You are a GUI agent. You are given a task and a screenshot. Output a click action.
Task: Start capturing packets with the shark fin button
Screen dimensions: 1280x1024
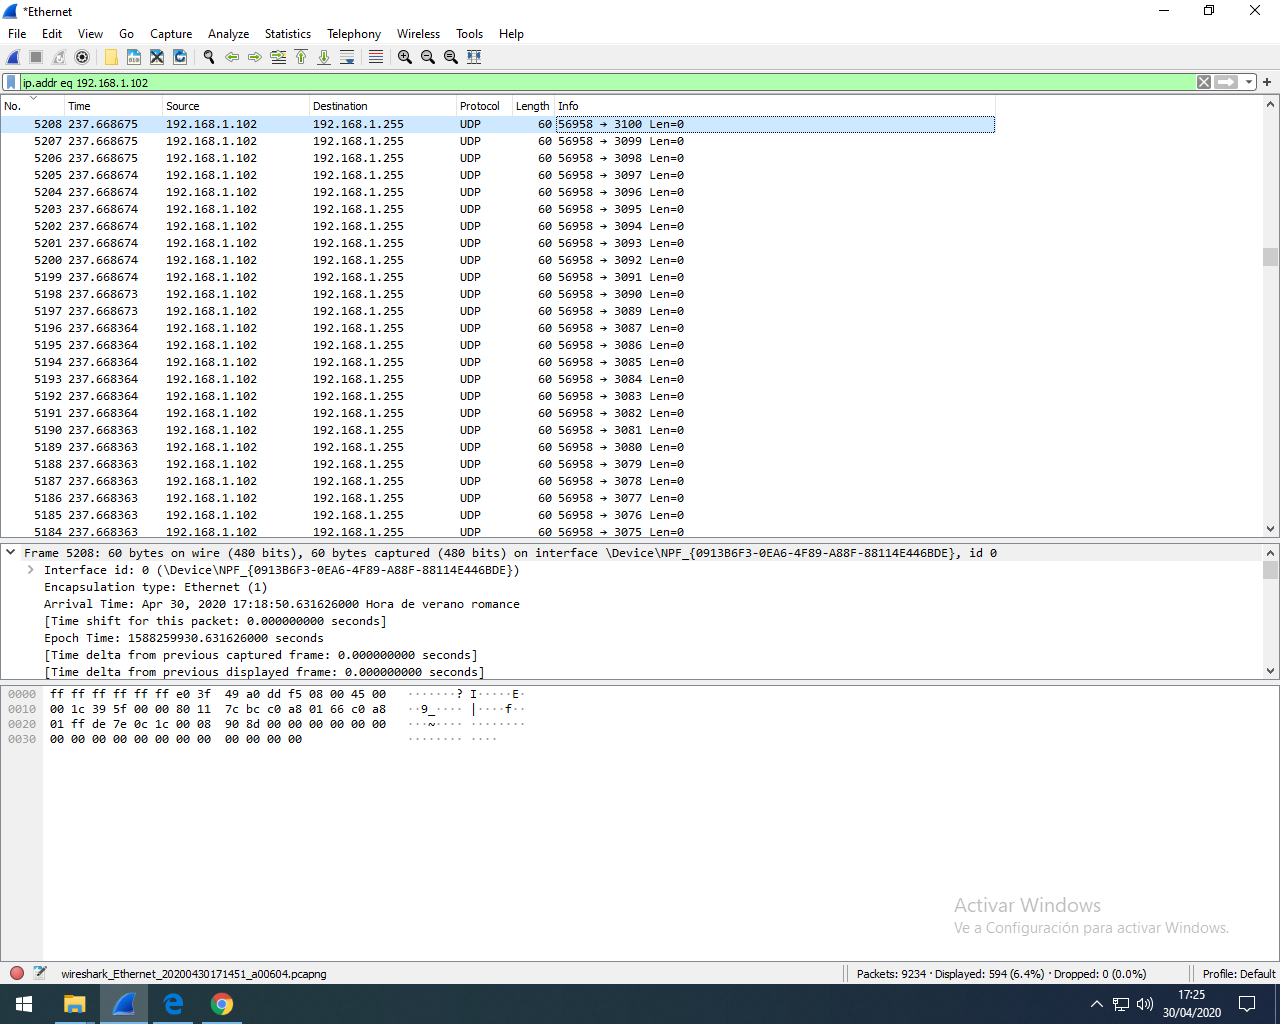pyautogui.click(x=14, y=57)
